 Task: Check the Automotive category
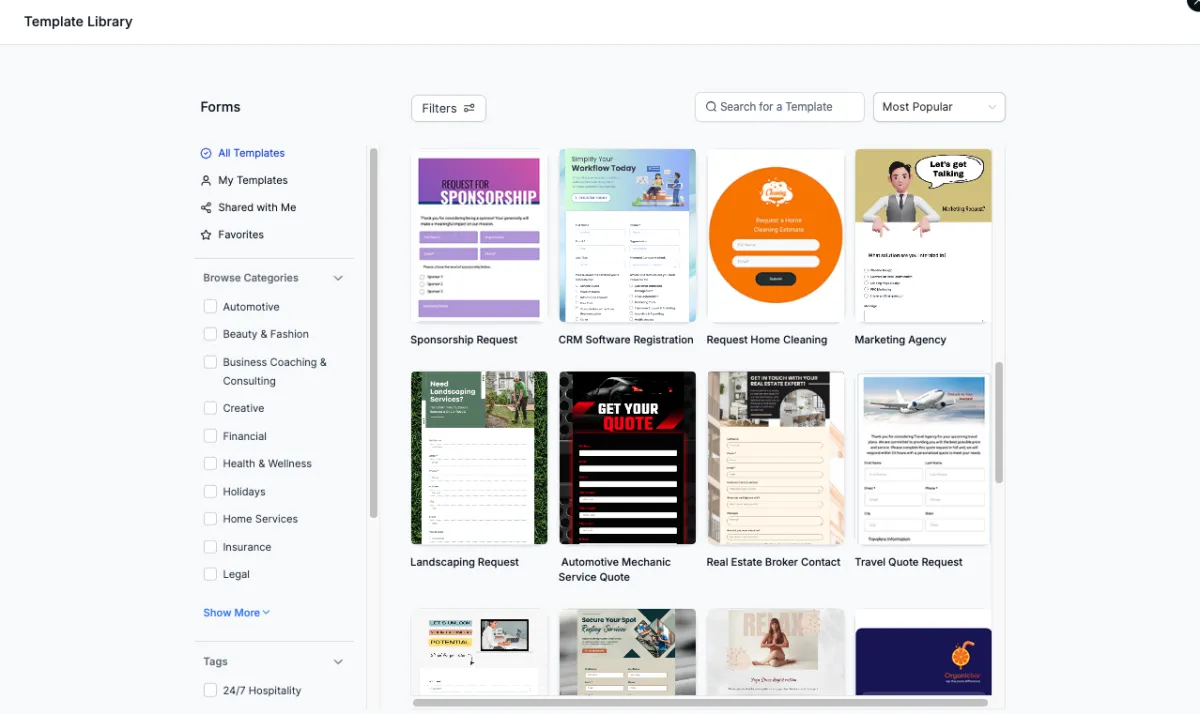(x=210, y=306)
